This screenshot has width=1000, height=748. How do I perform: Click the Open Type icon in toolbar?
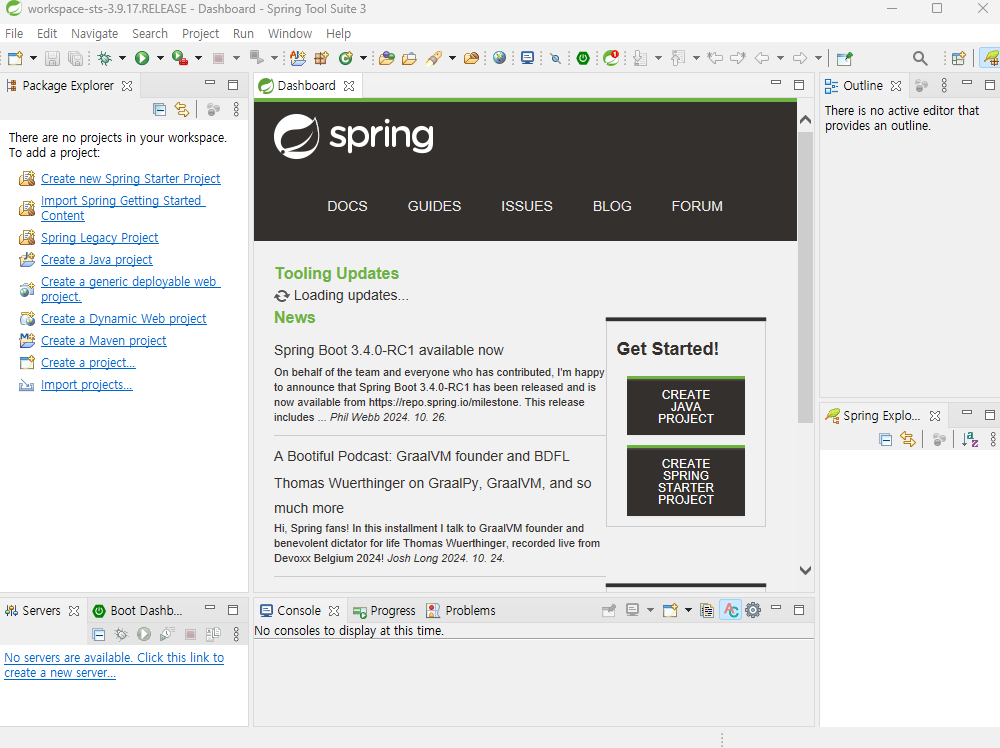[386, 58]
